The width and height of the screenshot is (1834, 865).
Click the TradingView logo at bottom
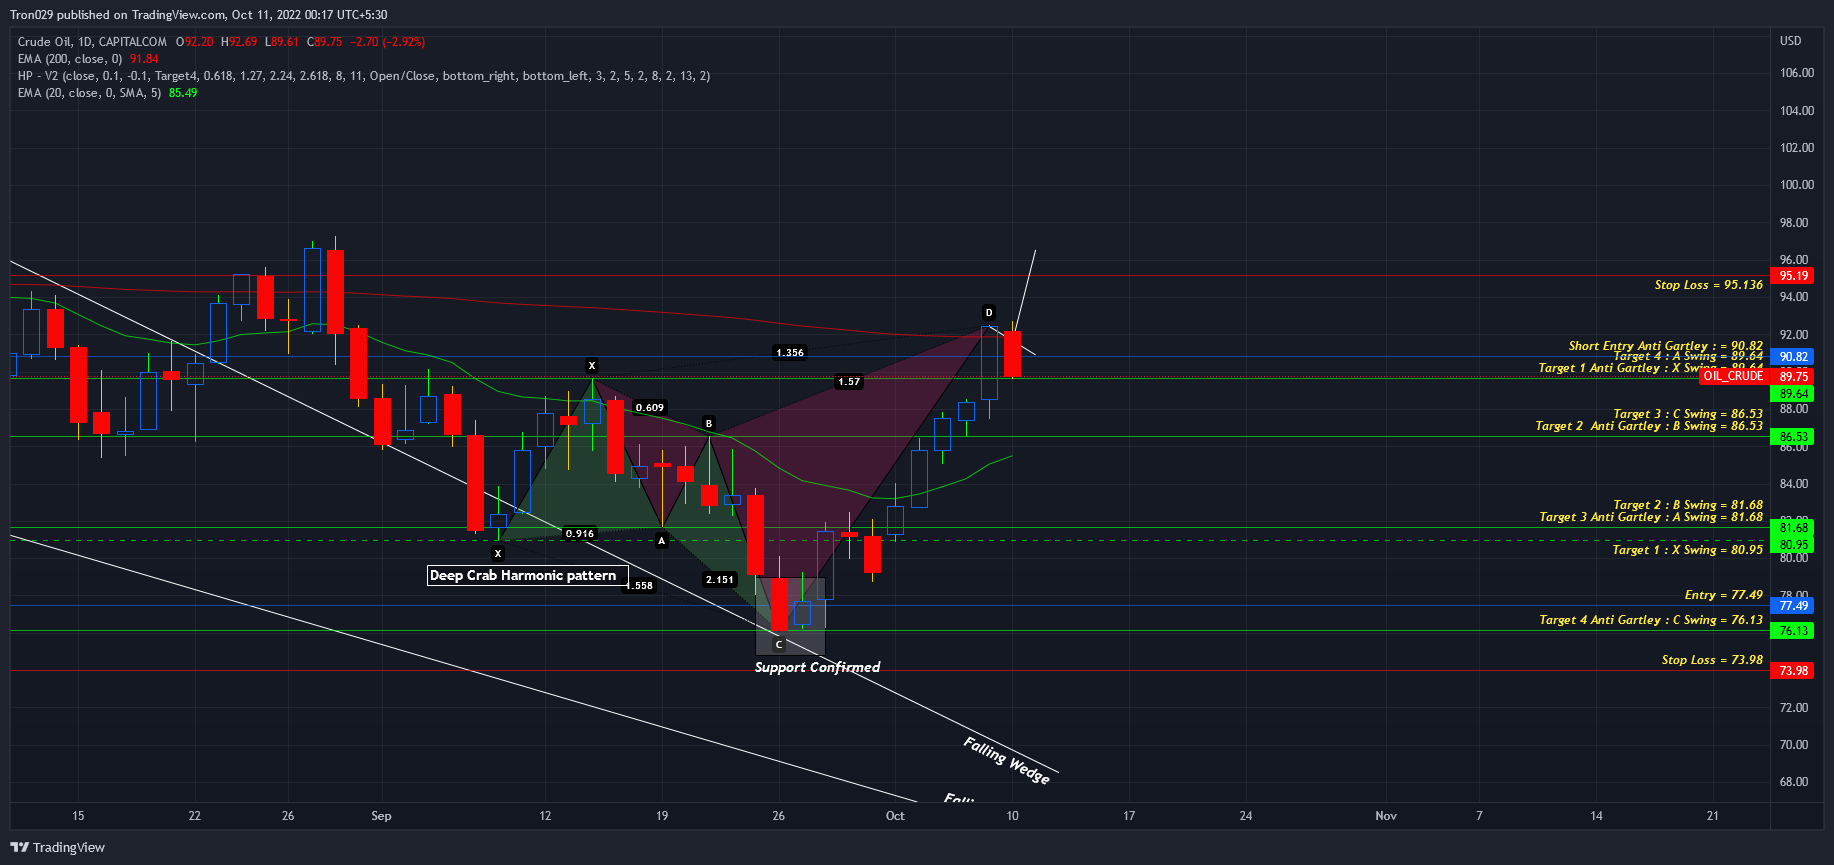coord(57,847)
